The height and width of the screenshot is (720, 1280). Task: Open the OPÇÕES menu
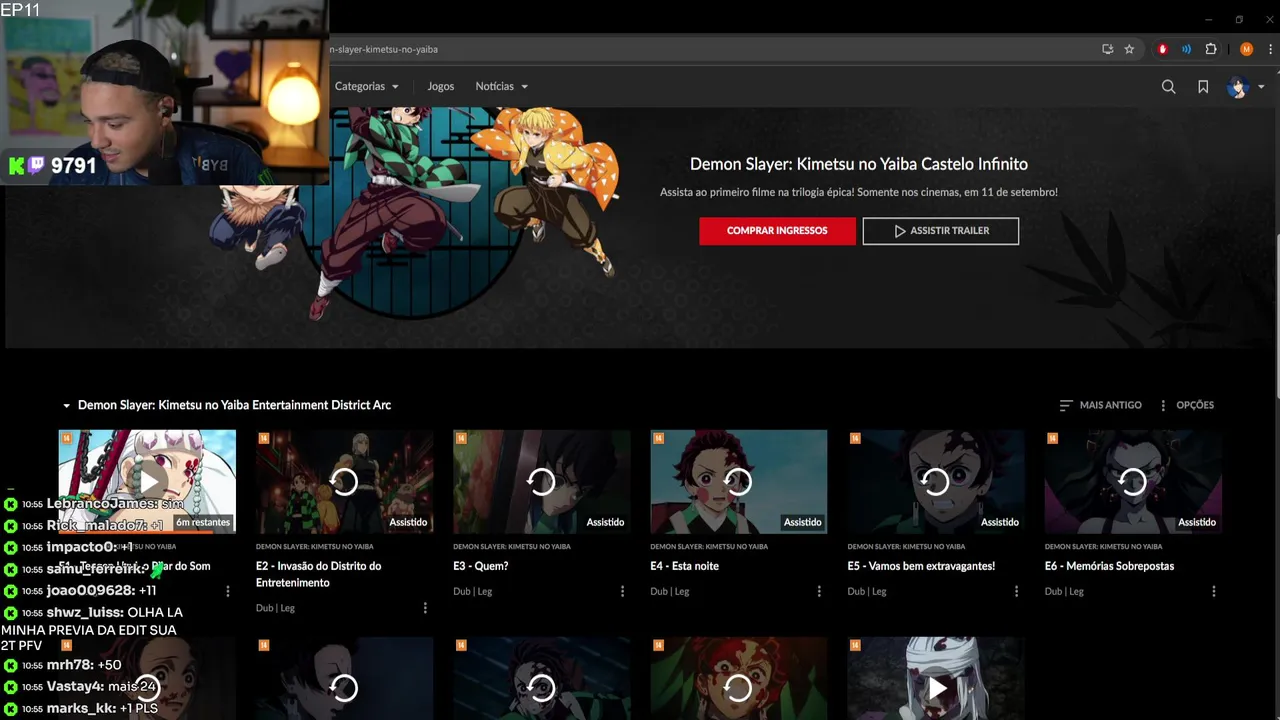click(1186, 405)
